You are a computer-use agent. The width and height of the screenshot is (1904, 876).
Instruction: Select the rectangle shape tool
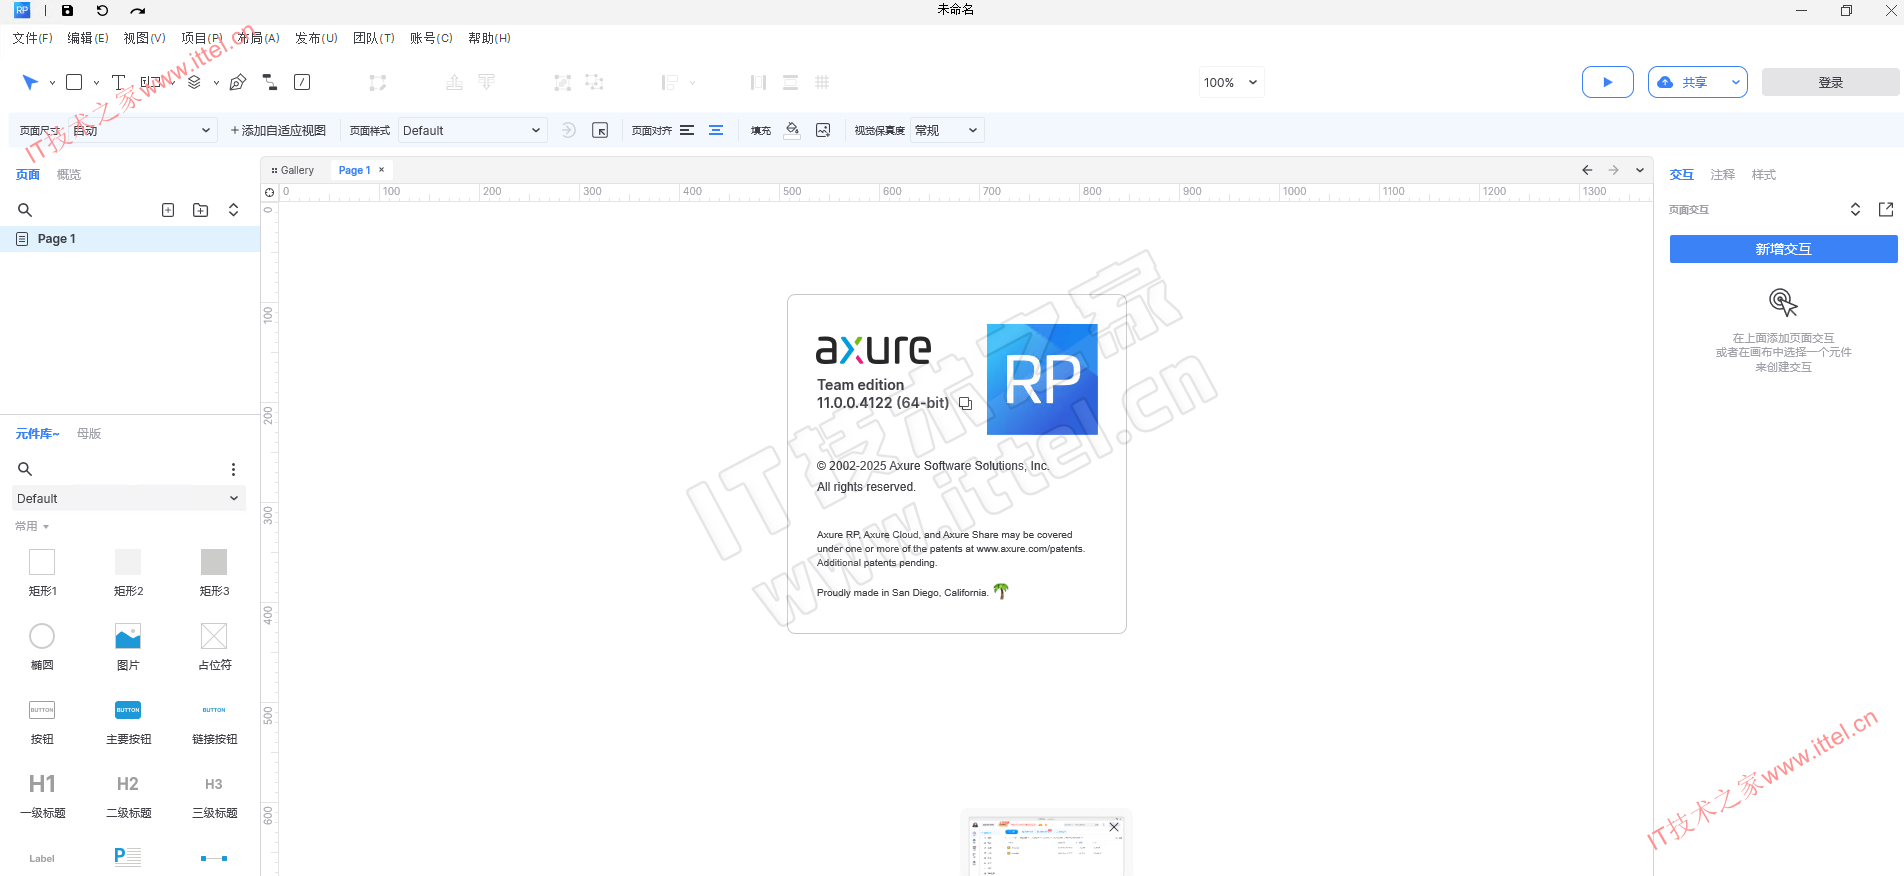(x=74, y=82)
